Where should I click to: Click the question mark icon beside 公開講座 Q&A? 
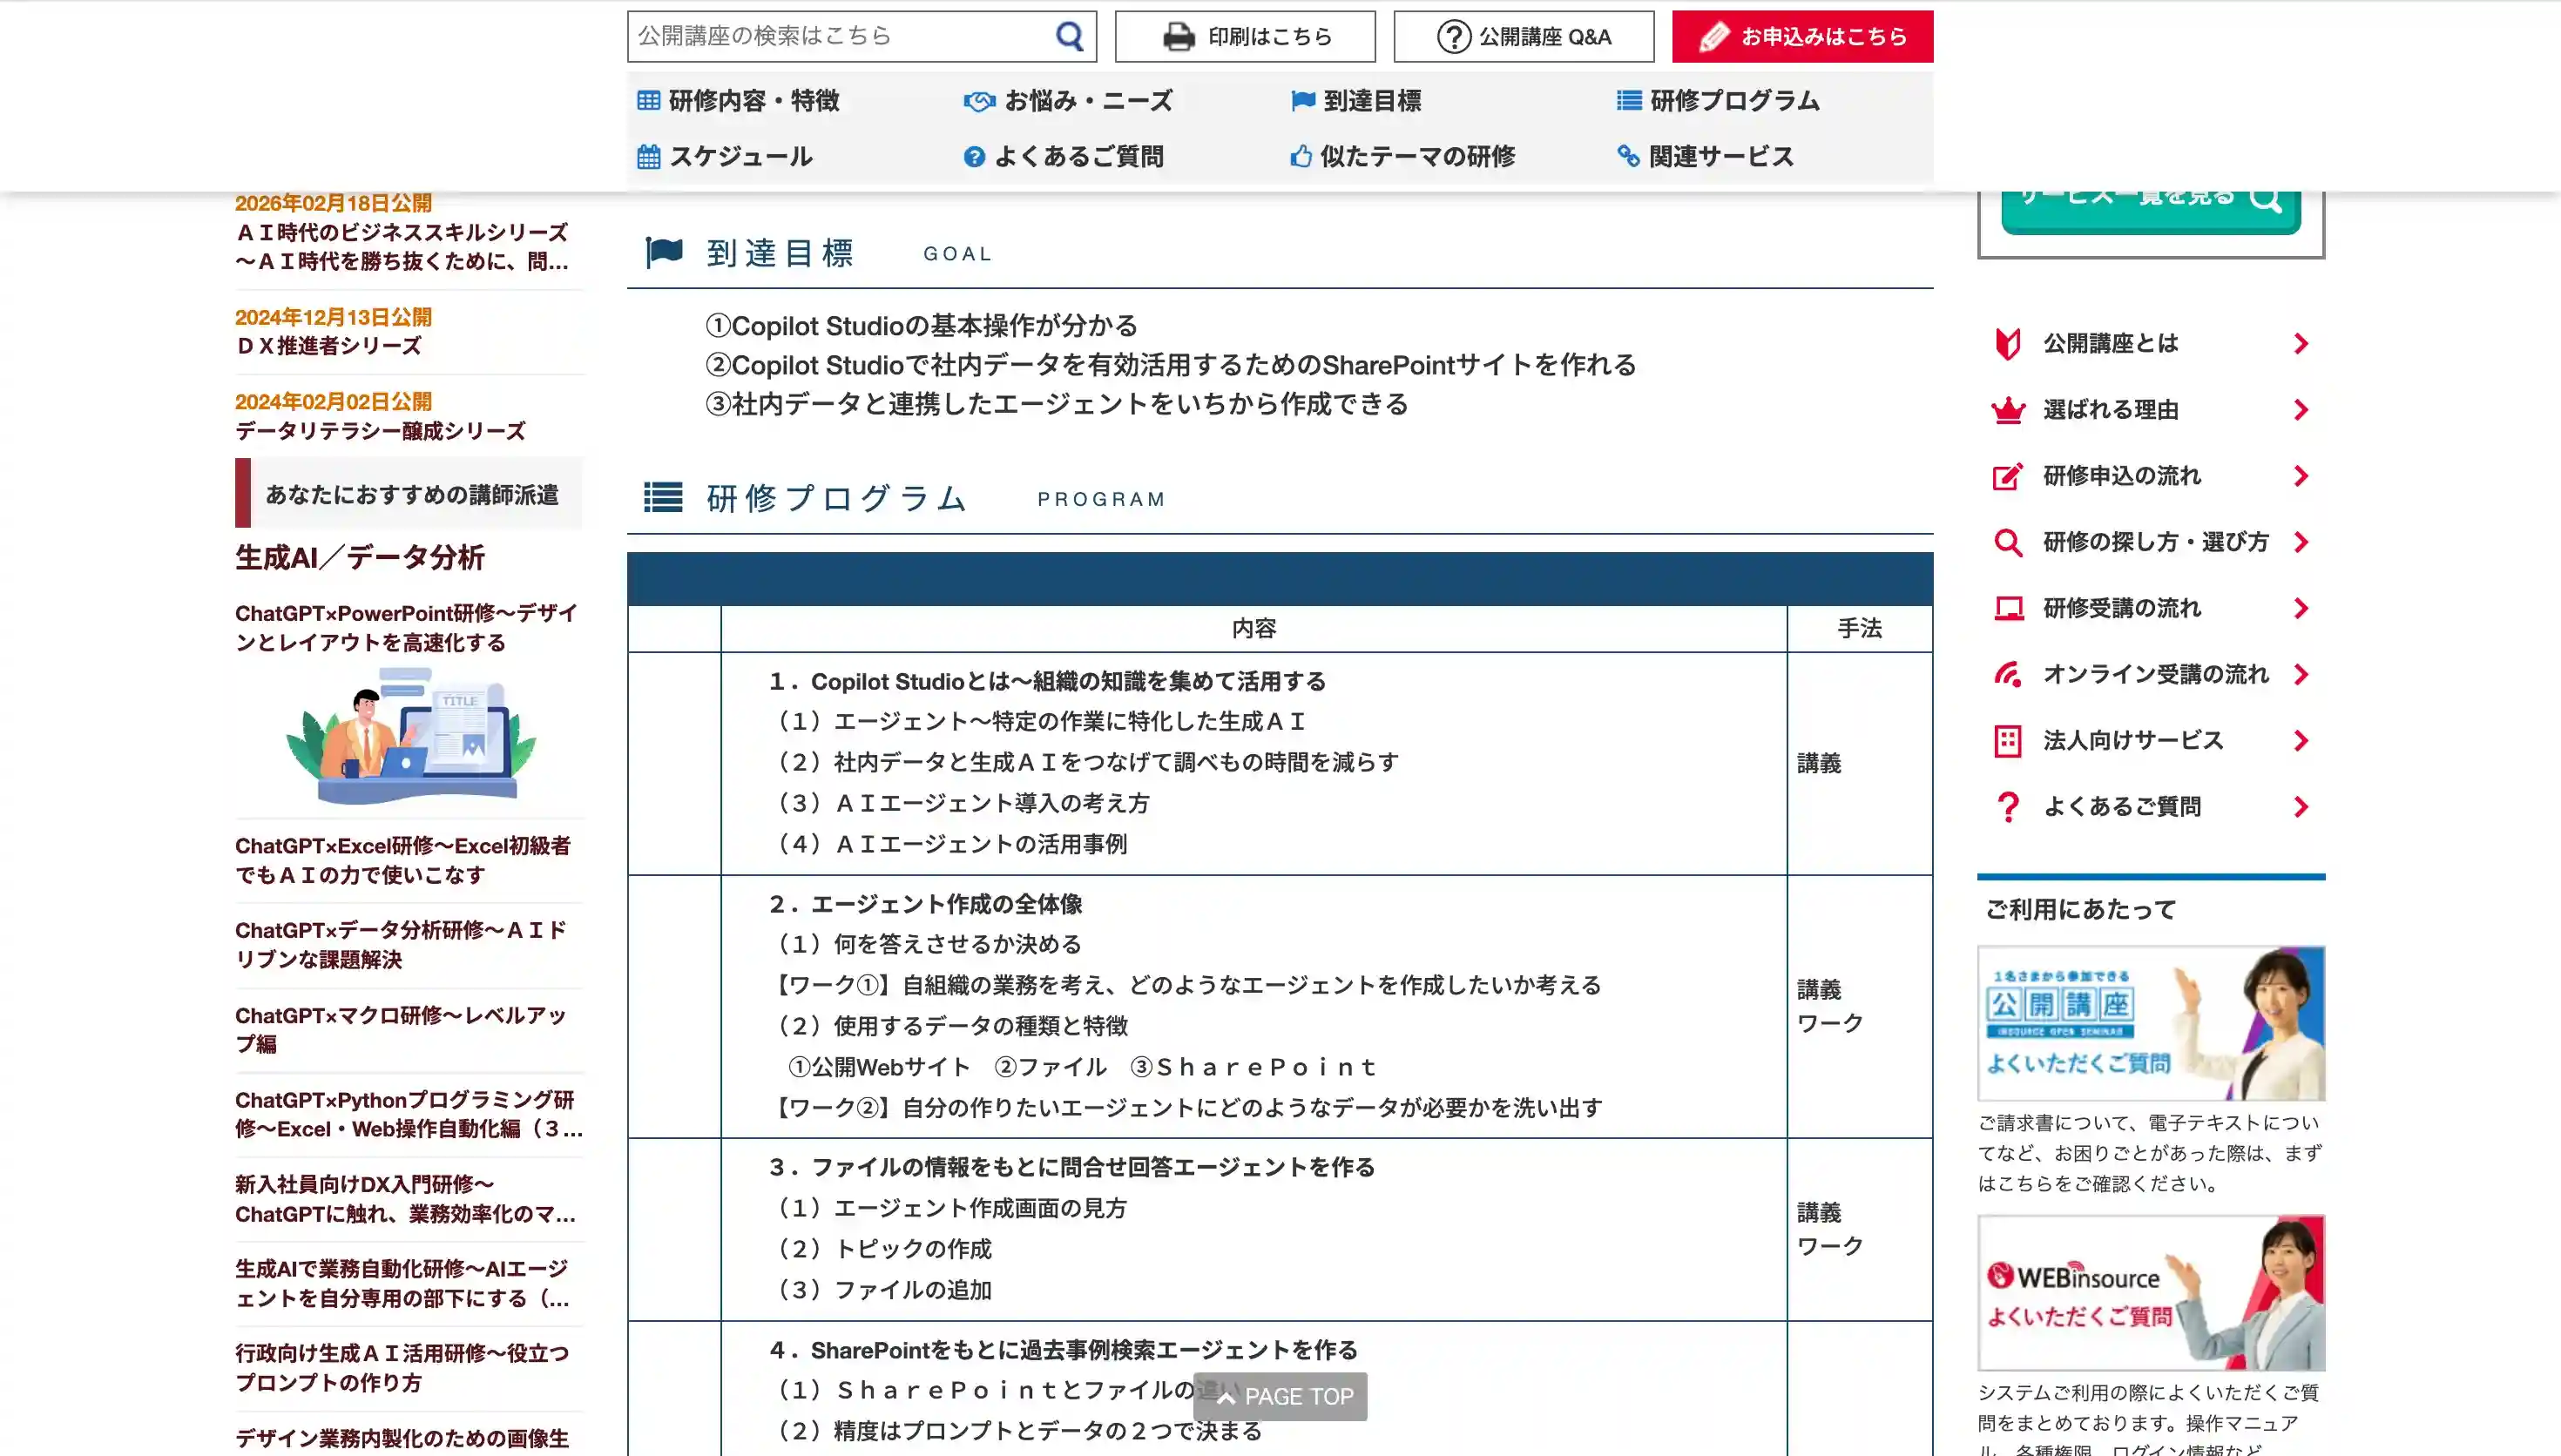[x=1453, y=37]
